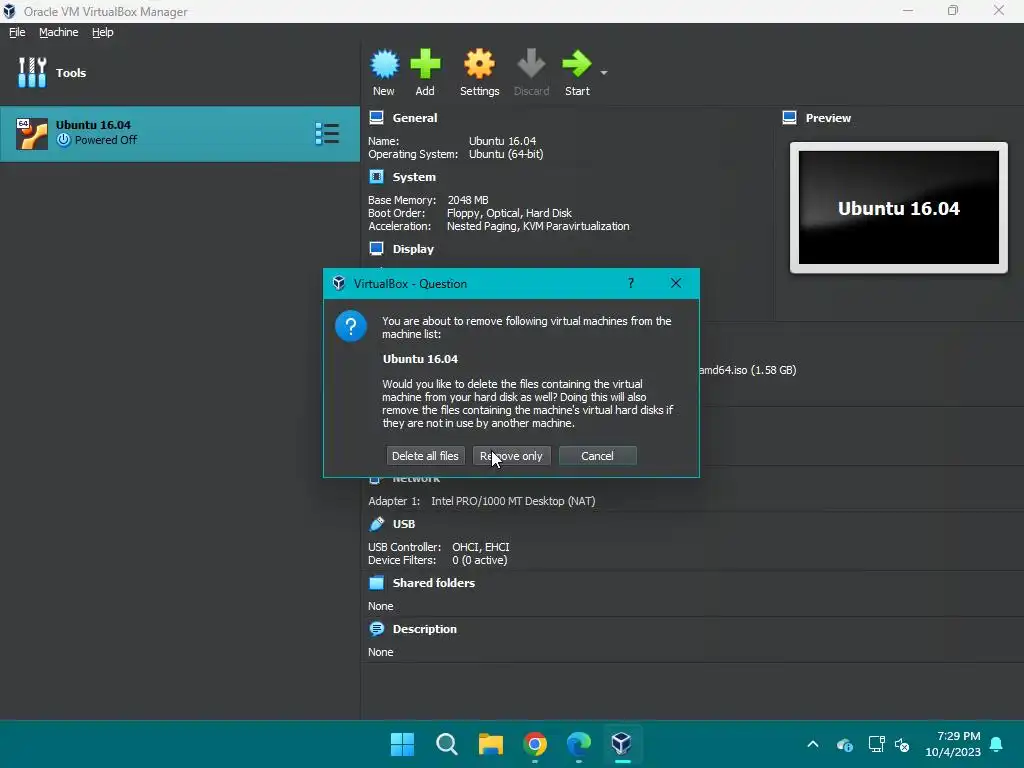Select the Tools entry icon
Screen dimensions: 1024x768
pos(32,72)
